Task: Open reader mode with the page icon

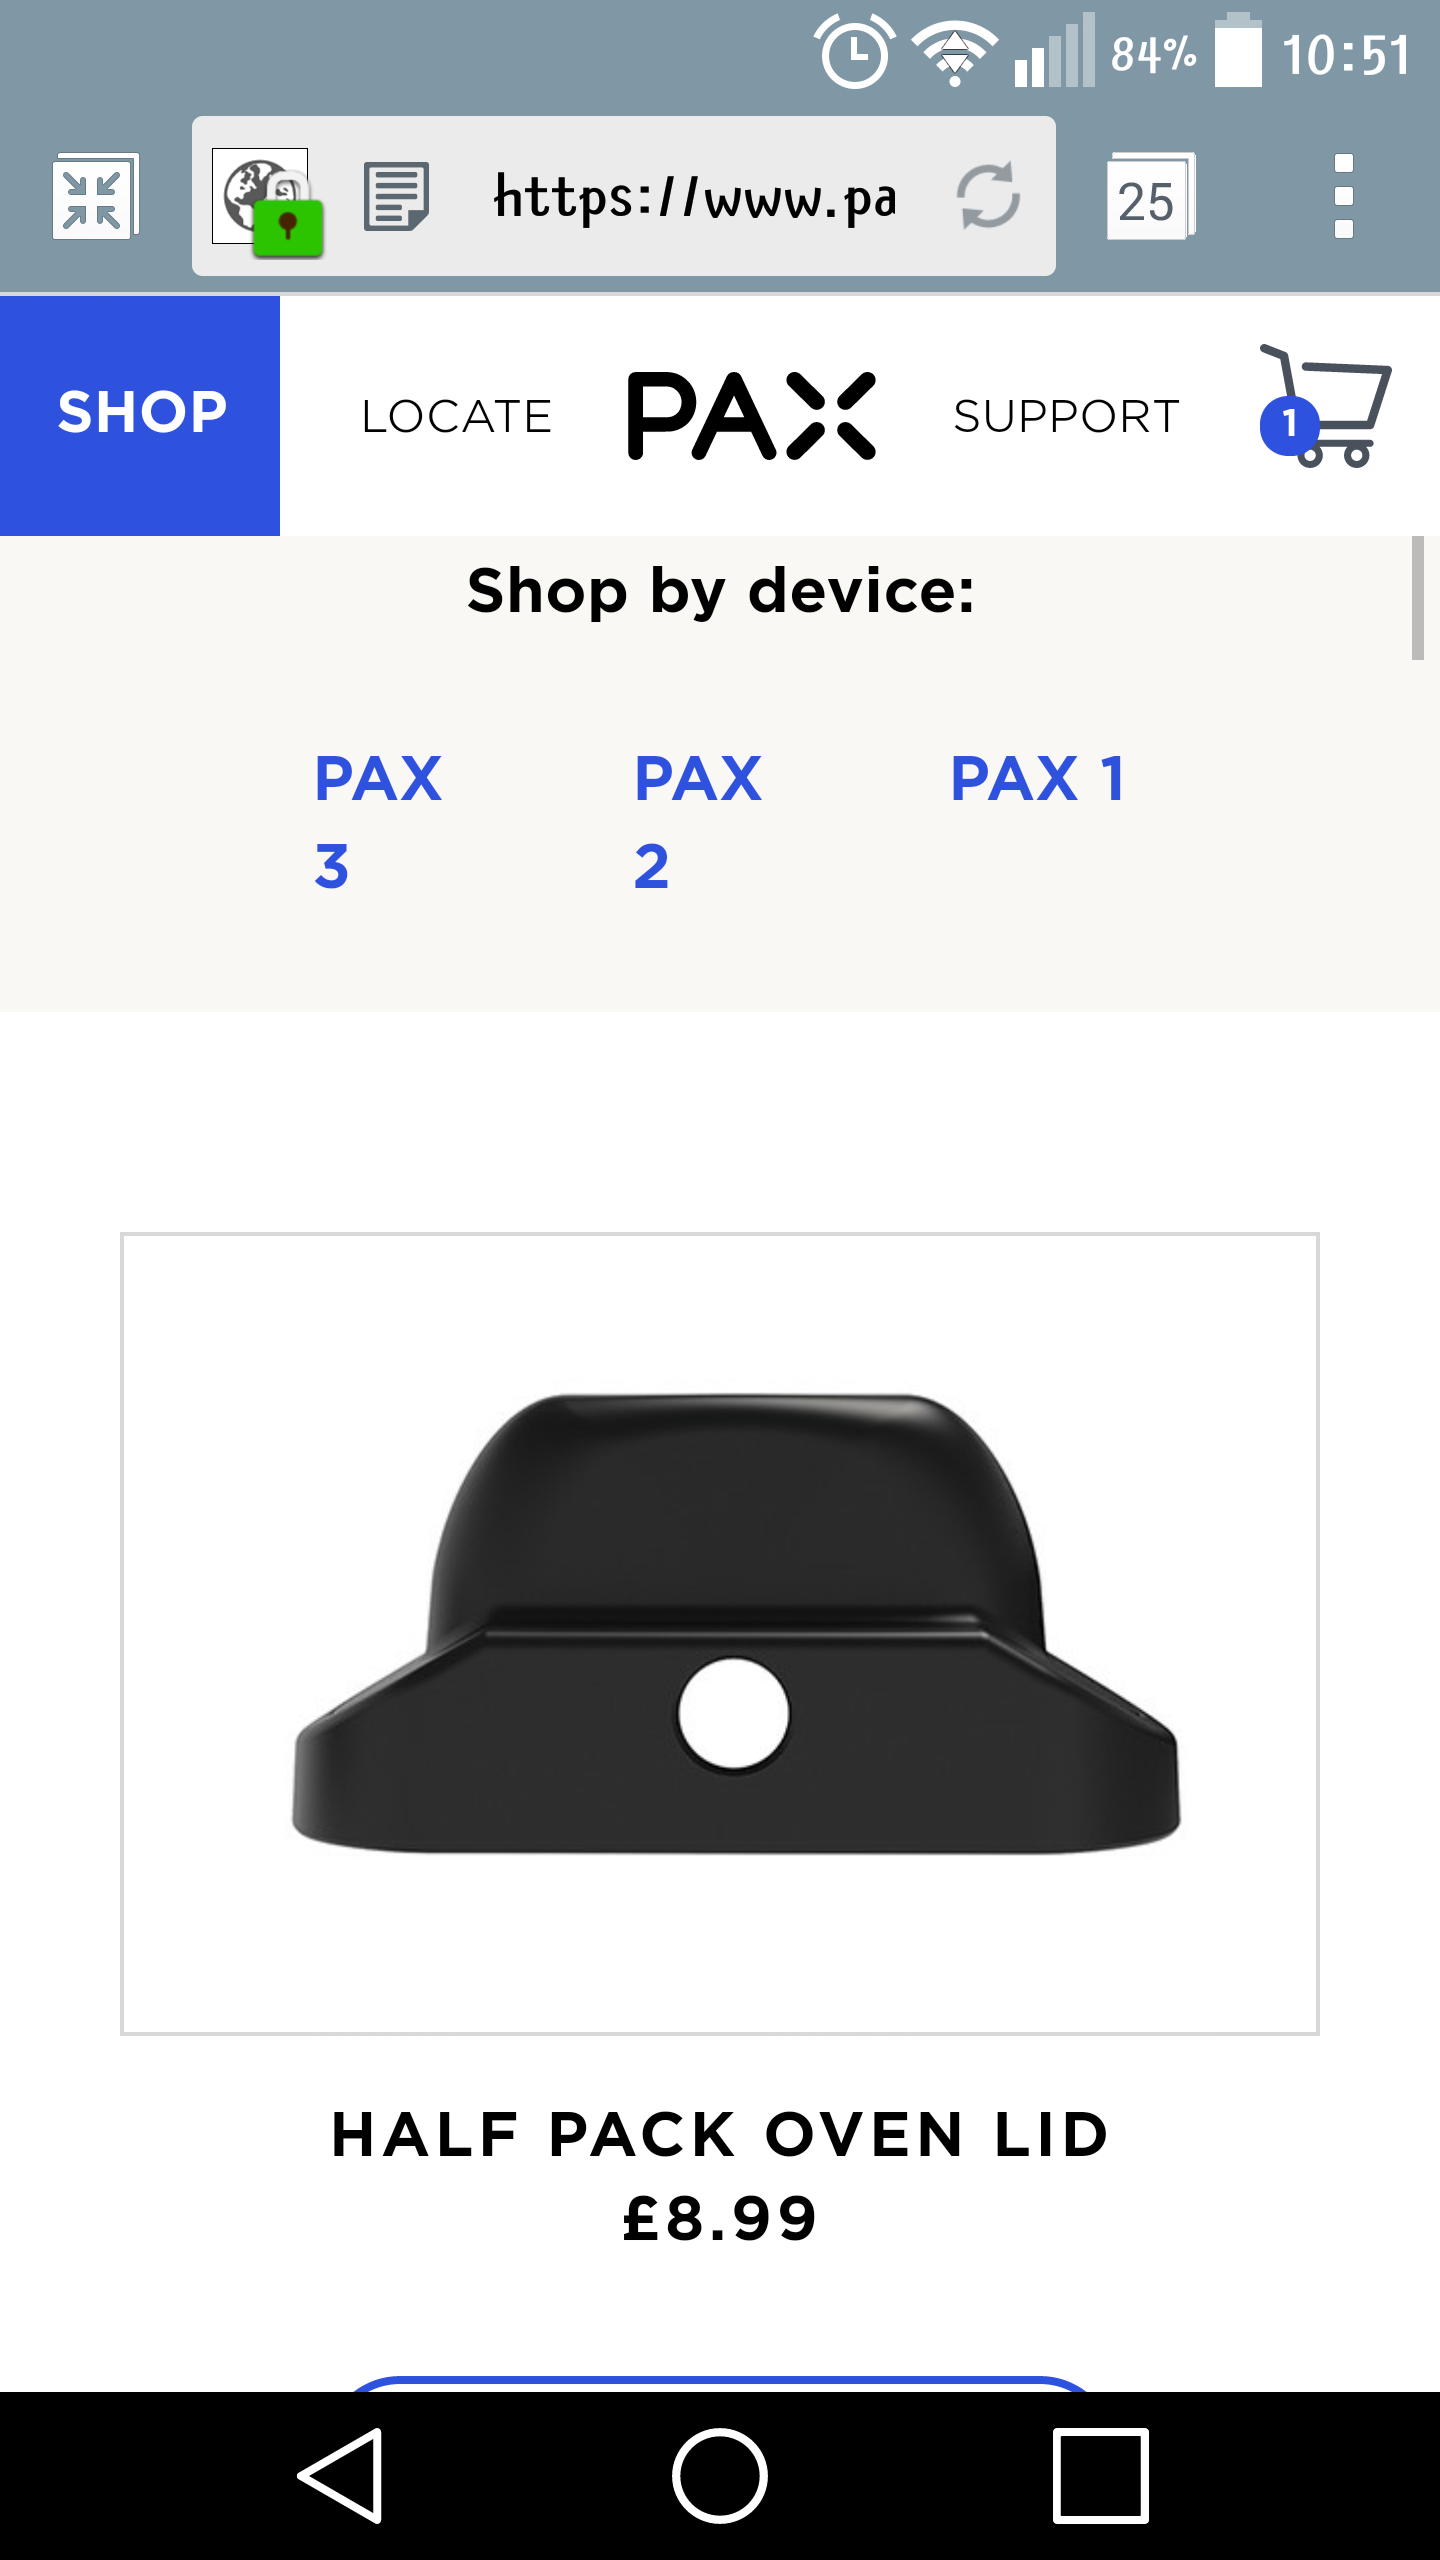Action: click(x=396, y=197)
